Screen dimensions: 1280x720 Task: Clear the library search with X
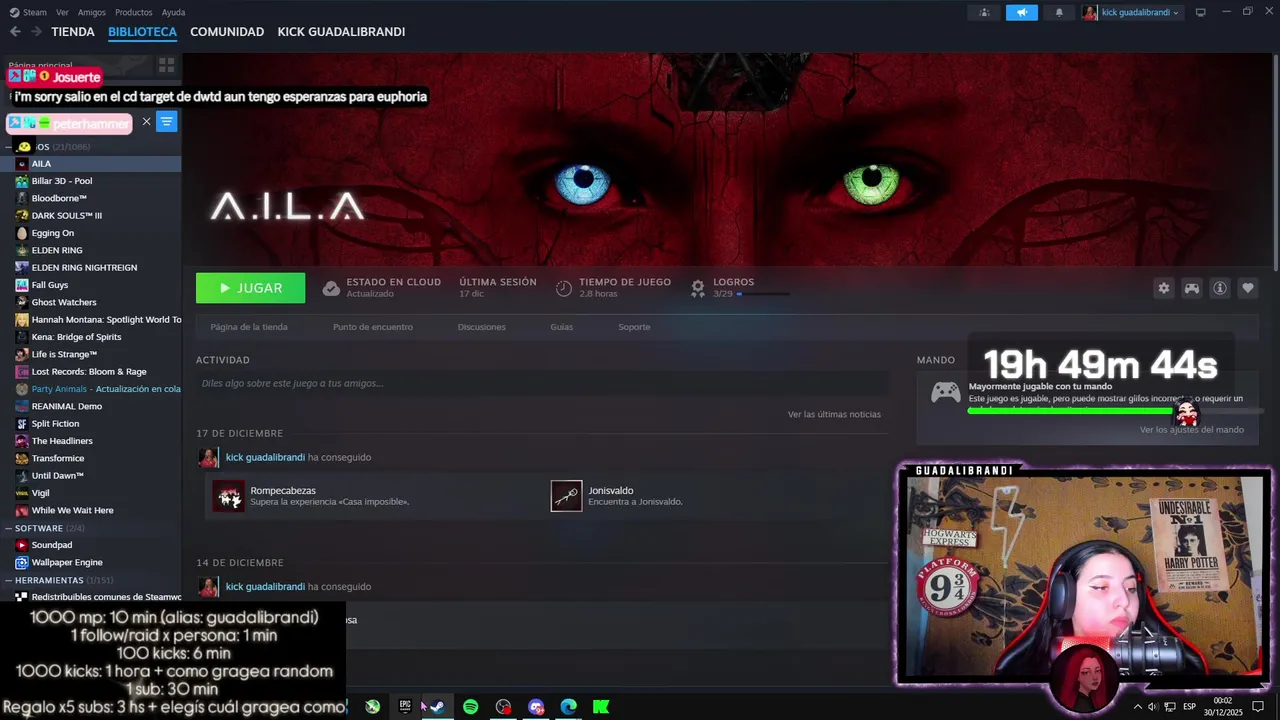[x=146, y=122]
